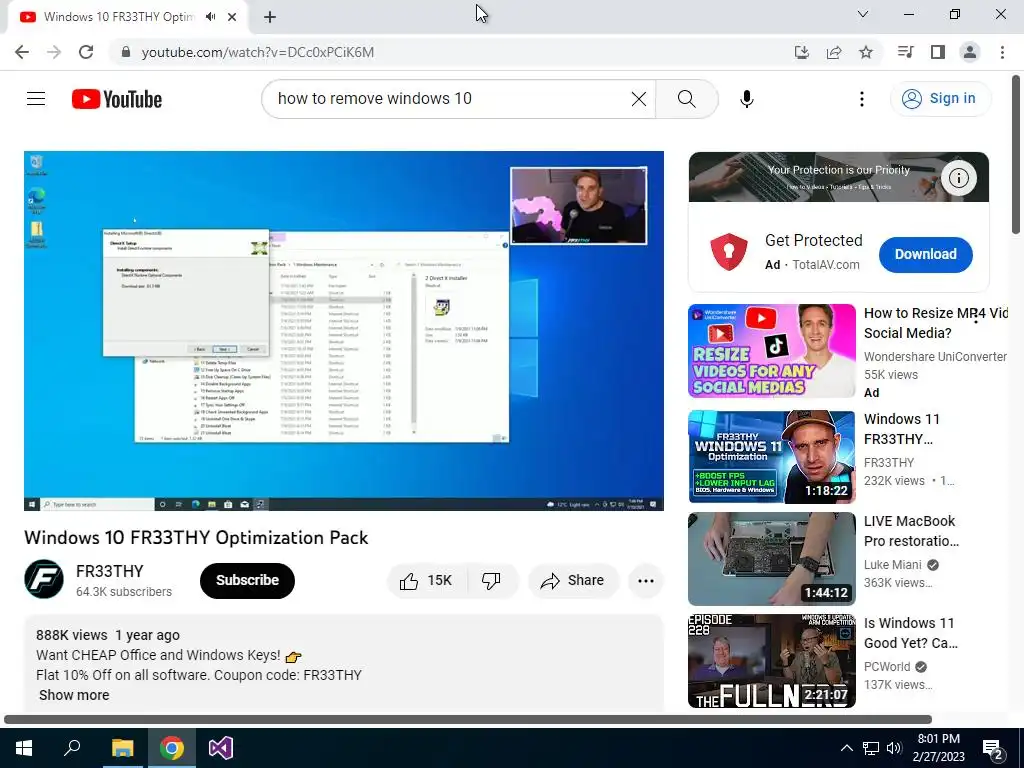Open the volume control in system tray
The height and width of the screenshot is (768, 1024).
tap(894, 748)
